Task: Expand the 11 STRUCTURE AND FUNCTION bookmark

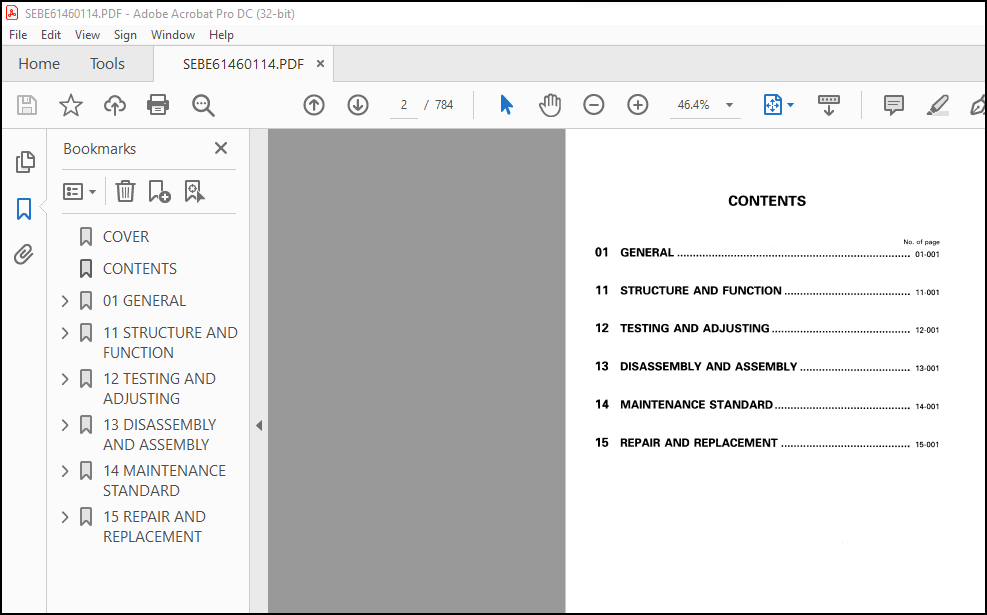Action: [x=65, y=332]
